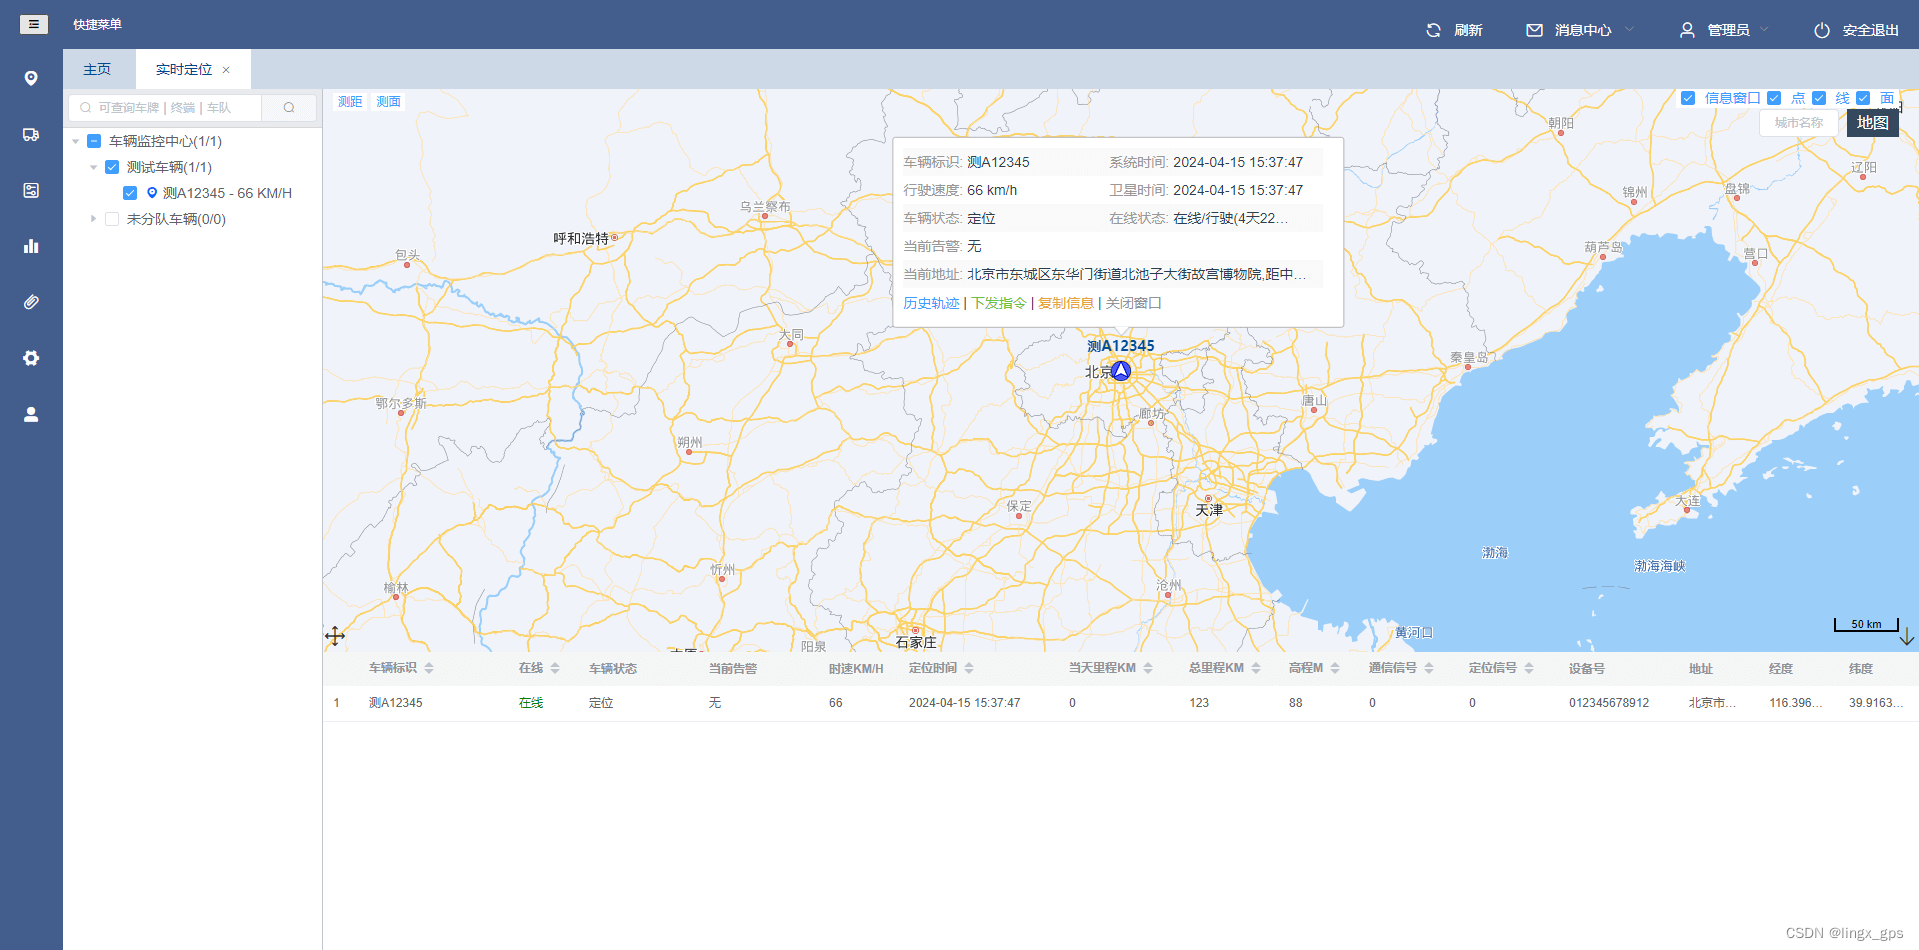Screen dimensions: 1919x950
Task: Open the 快捷菜单 menu label
Action: 98,24
